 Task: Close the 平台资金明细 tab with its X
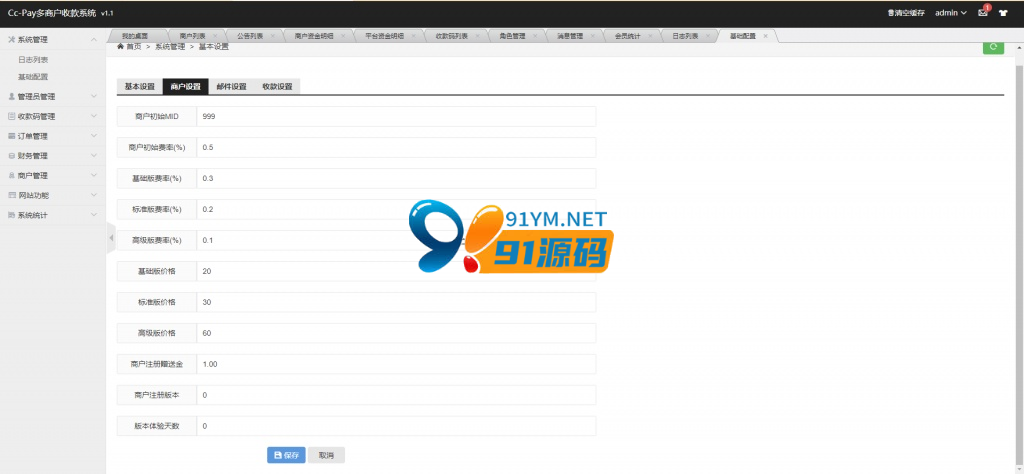click(x=413, y=36)
